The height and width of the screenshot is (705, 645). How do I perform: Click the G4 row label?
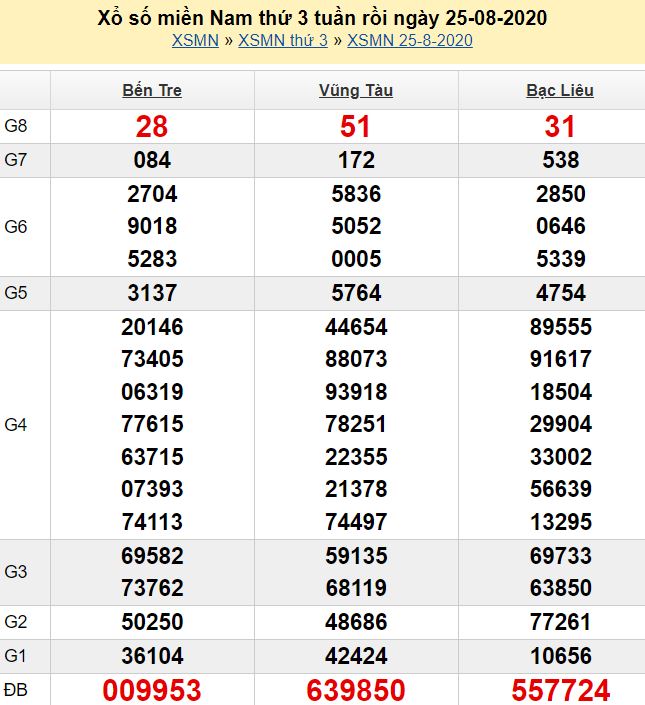[x=16, y=425]
